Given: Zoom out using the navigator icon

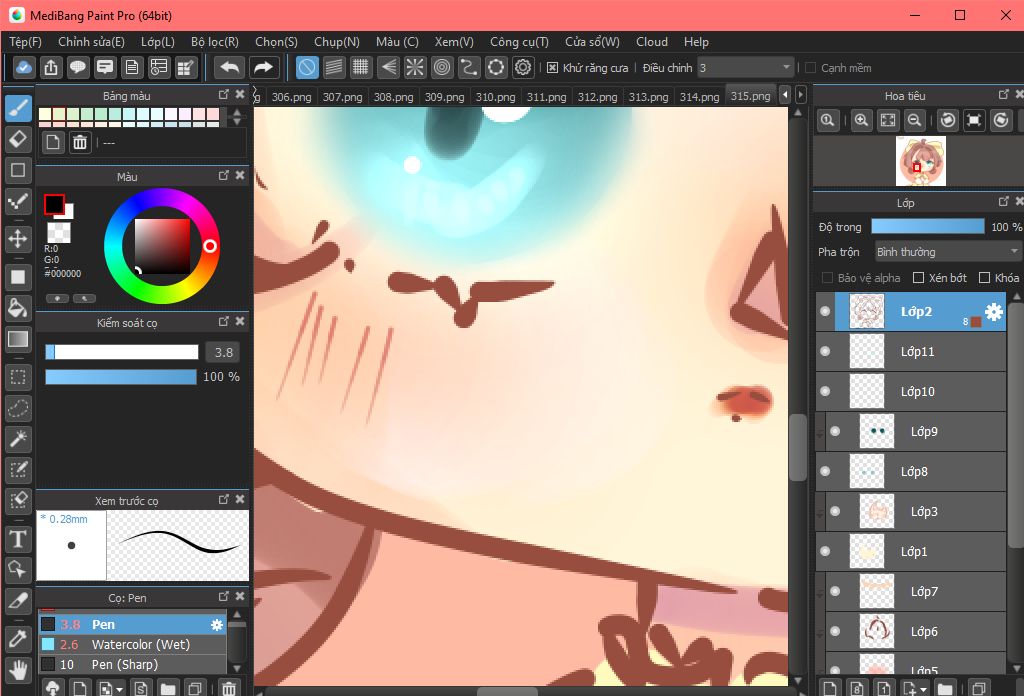Looking at the screenshot, I should 915,120.
